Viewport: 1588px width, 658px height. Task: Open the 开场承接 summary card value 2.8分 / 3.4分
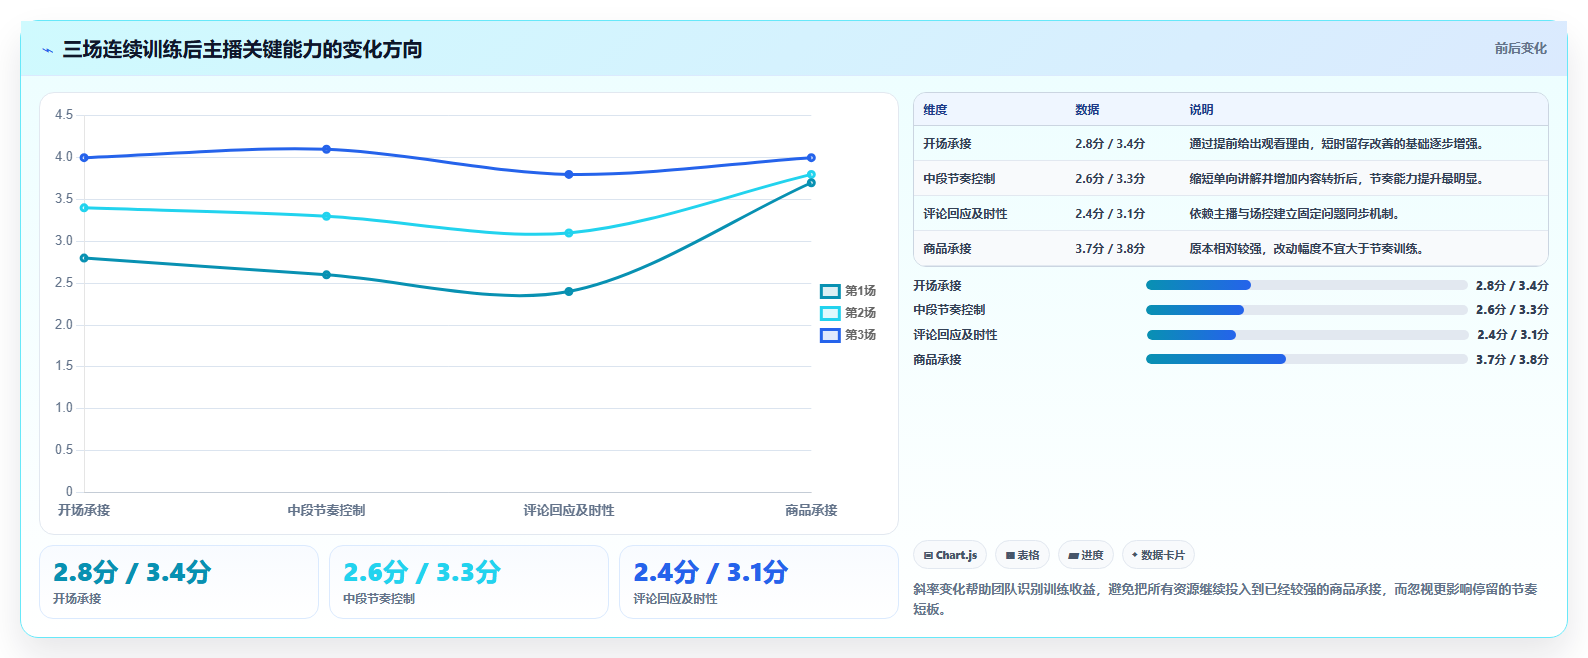132,572
